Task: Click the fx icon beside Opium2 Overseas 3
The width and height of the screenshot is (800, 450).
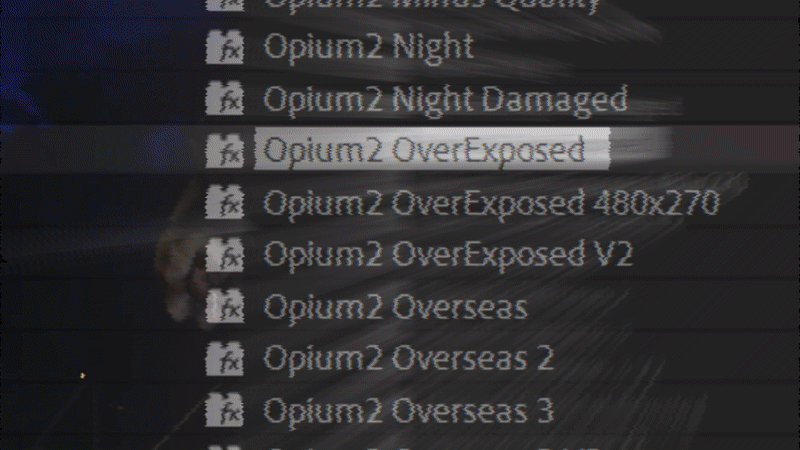Action: 224,411
